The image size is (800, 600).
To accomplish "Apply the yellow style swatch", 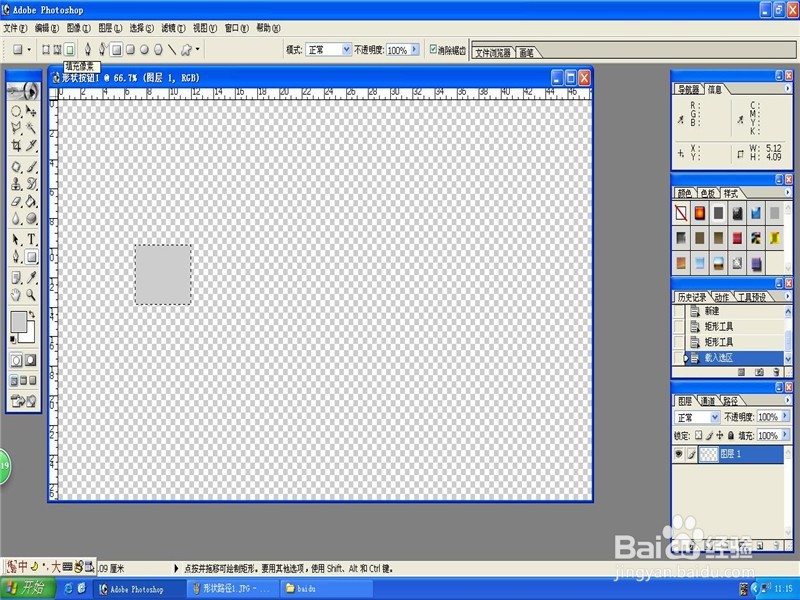I will (x=775, y=238).
